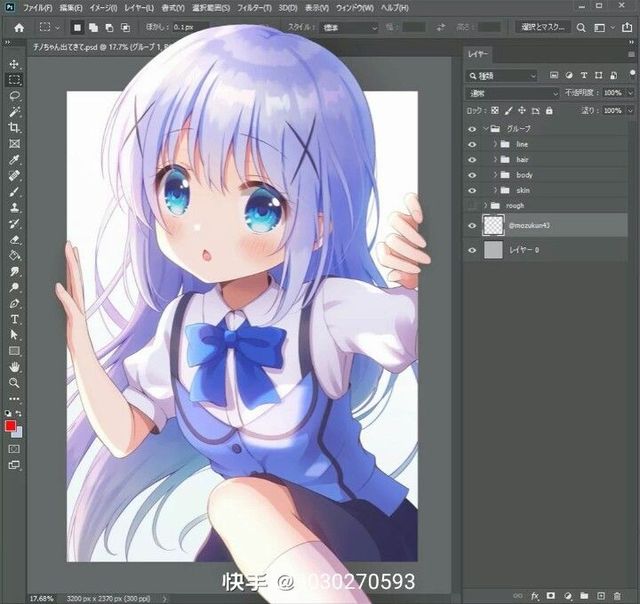Image resolution: width=640 pixels, height=604 pixels.
Task: Select the Hand tool
Action: [x=14, y=367]
